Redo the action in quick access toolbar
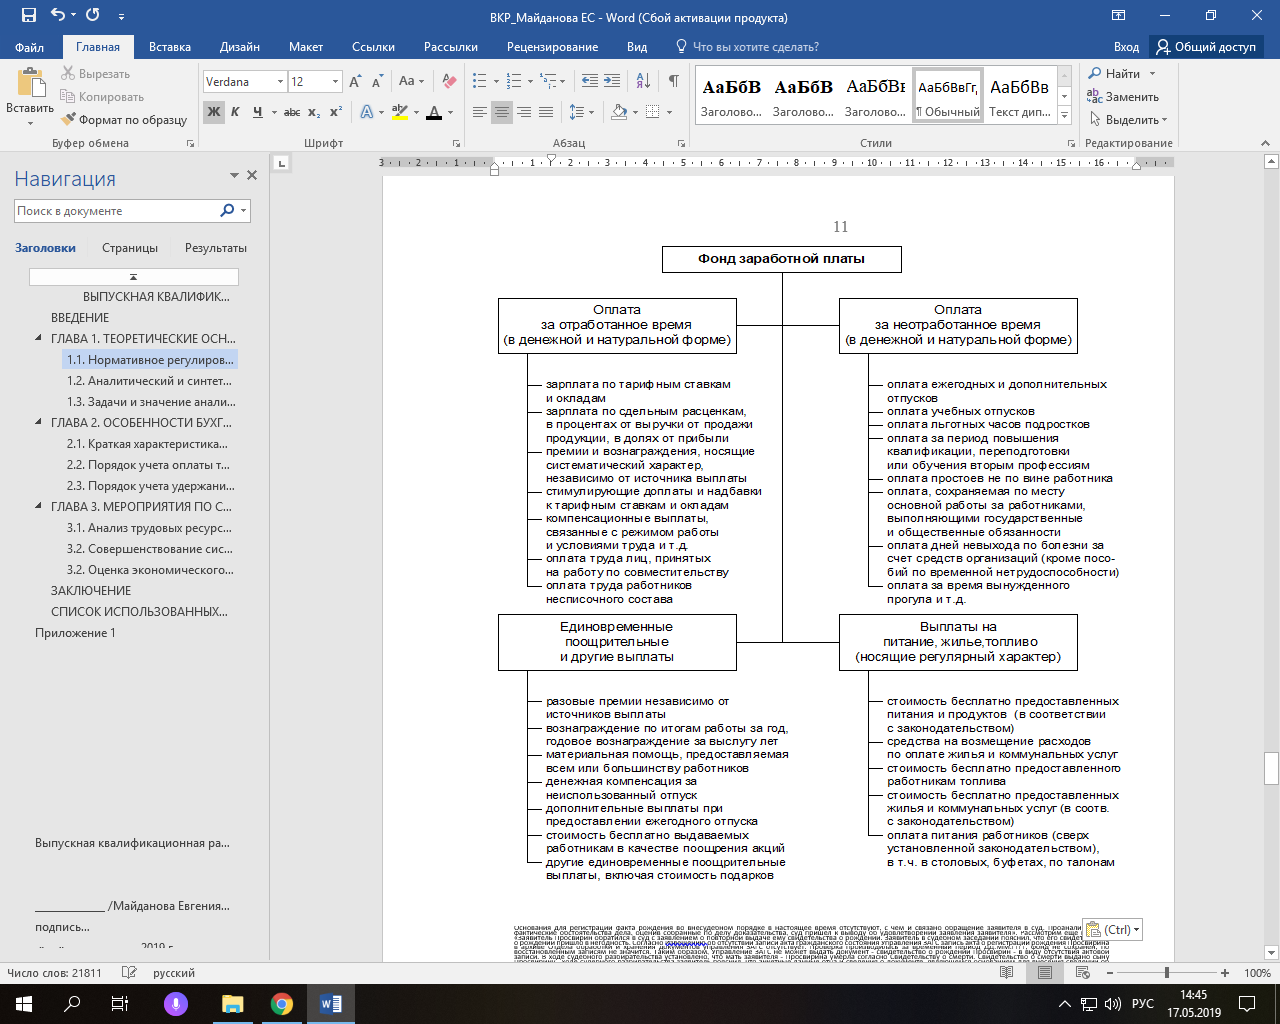Image resolution: width=1280 pixels, height=1024 pixels. 93,16
